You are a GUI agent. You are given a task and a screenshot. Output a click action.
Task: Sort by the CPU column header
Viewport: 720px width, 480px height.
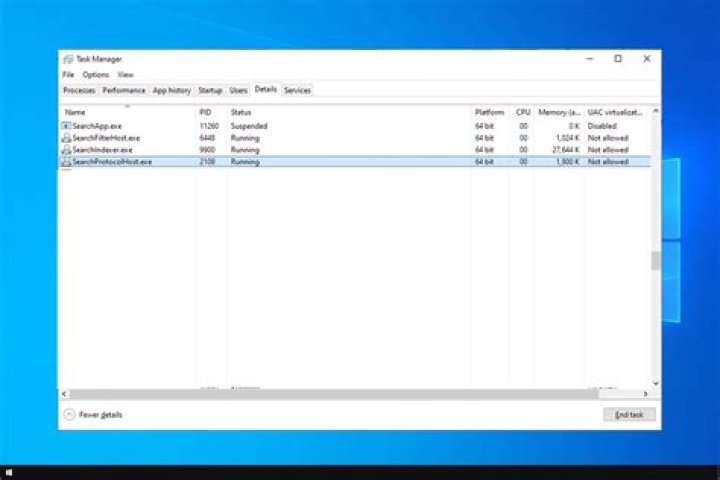(523, 113)
